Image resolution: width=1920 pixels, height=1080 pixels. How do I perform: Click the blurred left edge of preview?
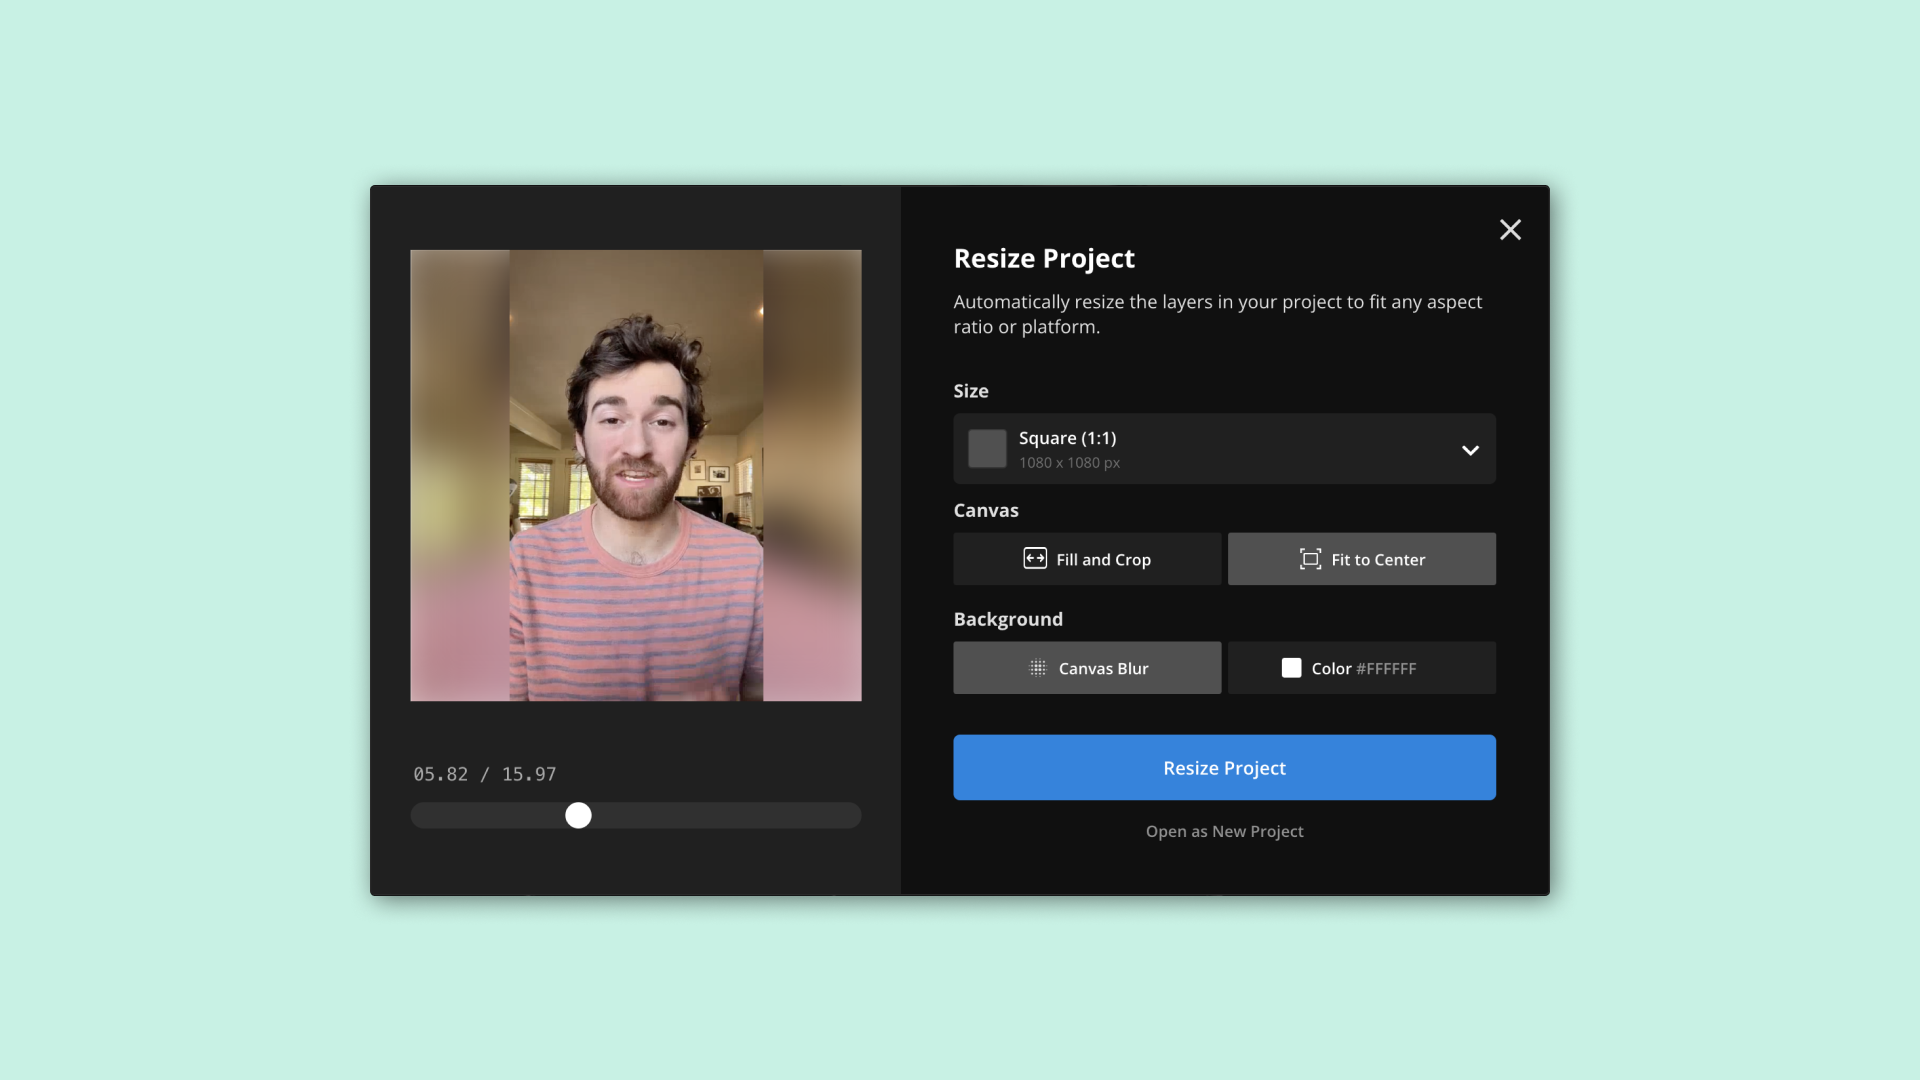pos(458,475)
